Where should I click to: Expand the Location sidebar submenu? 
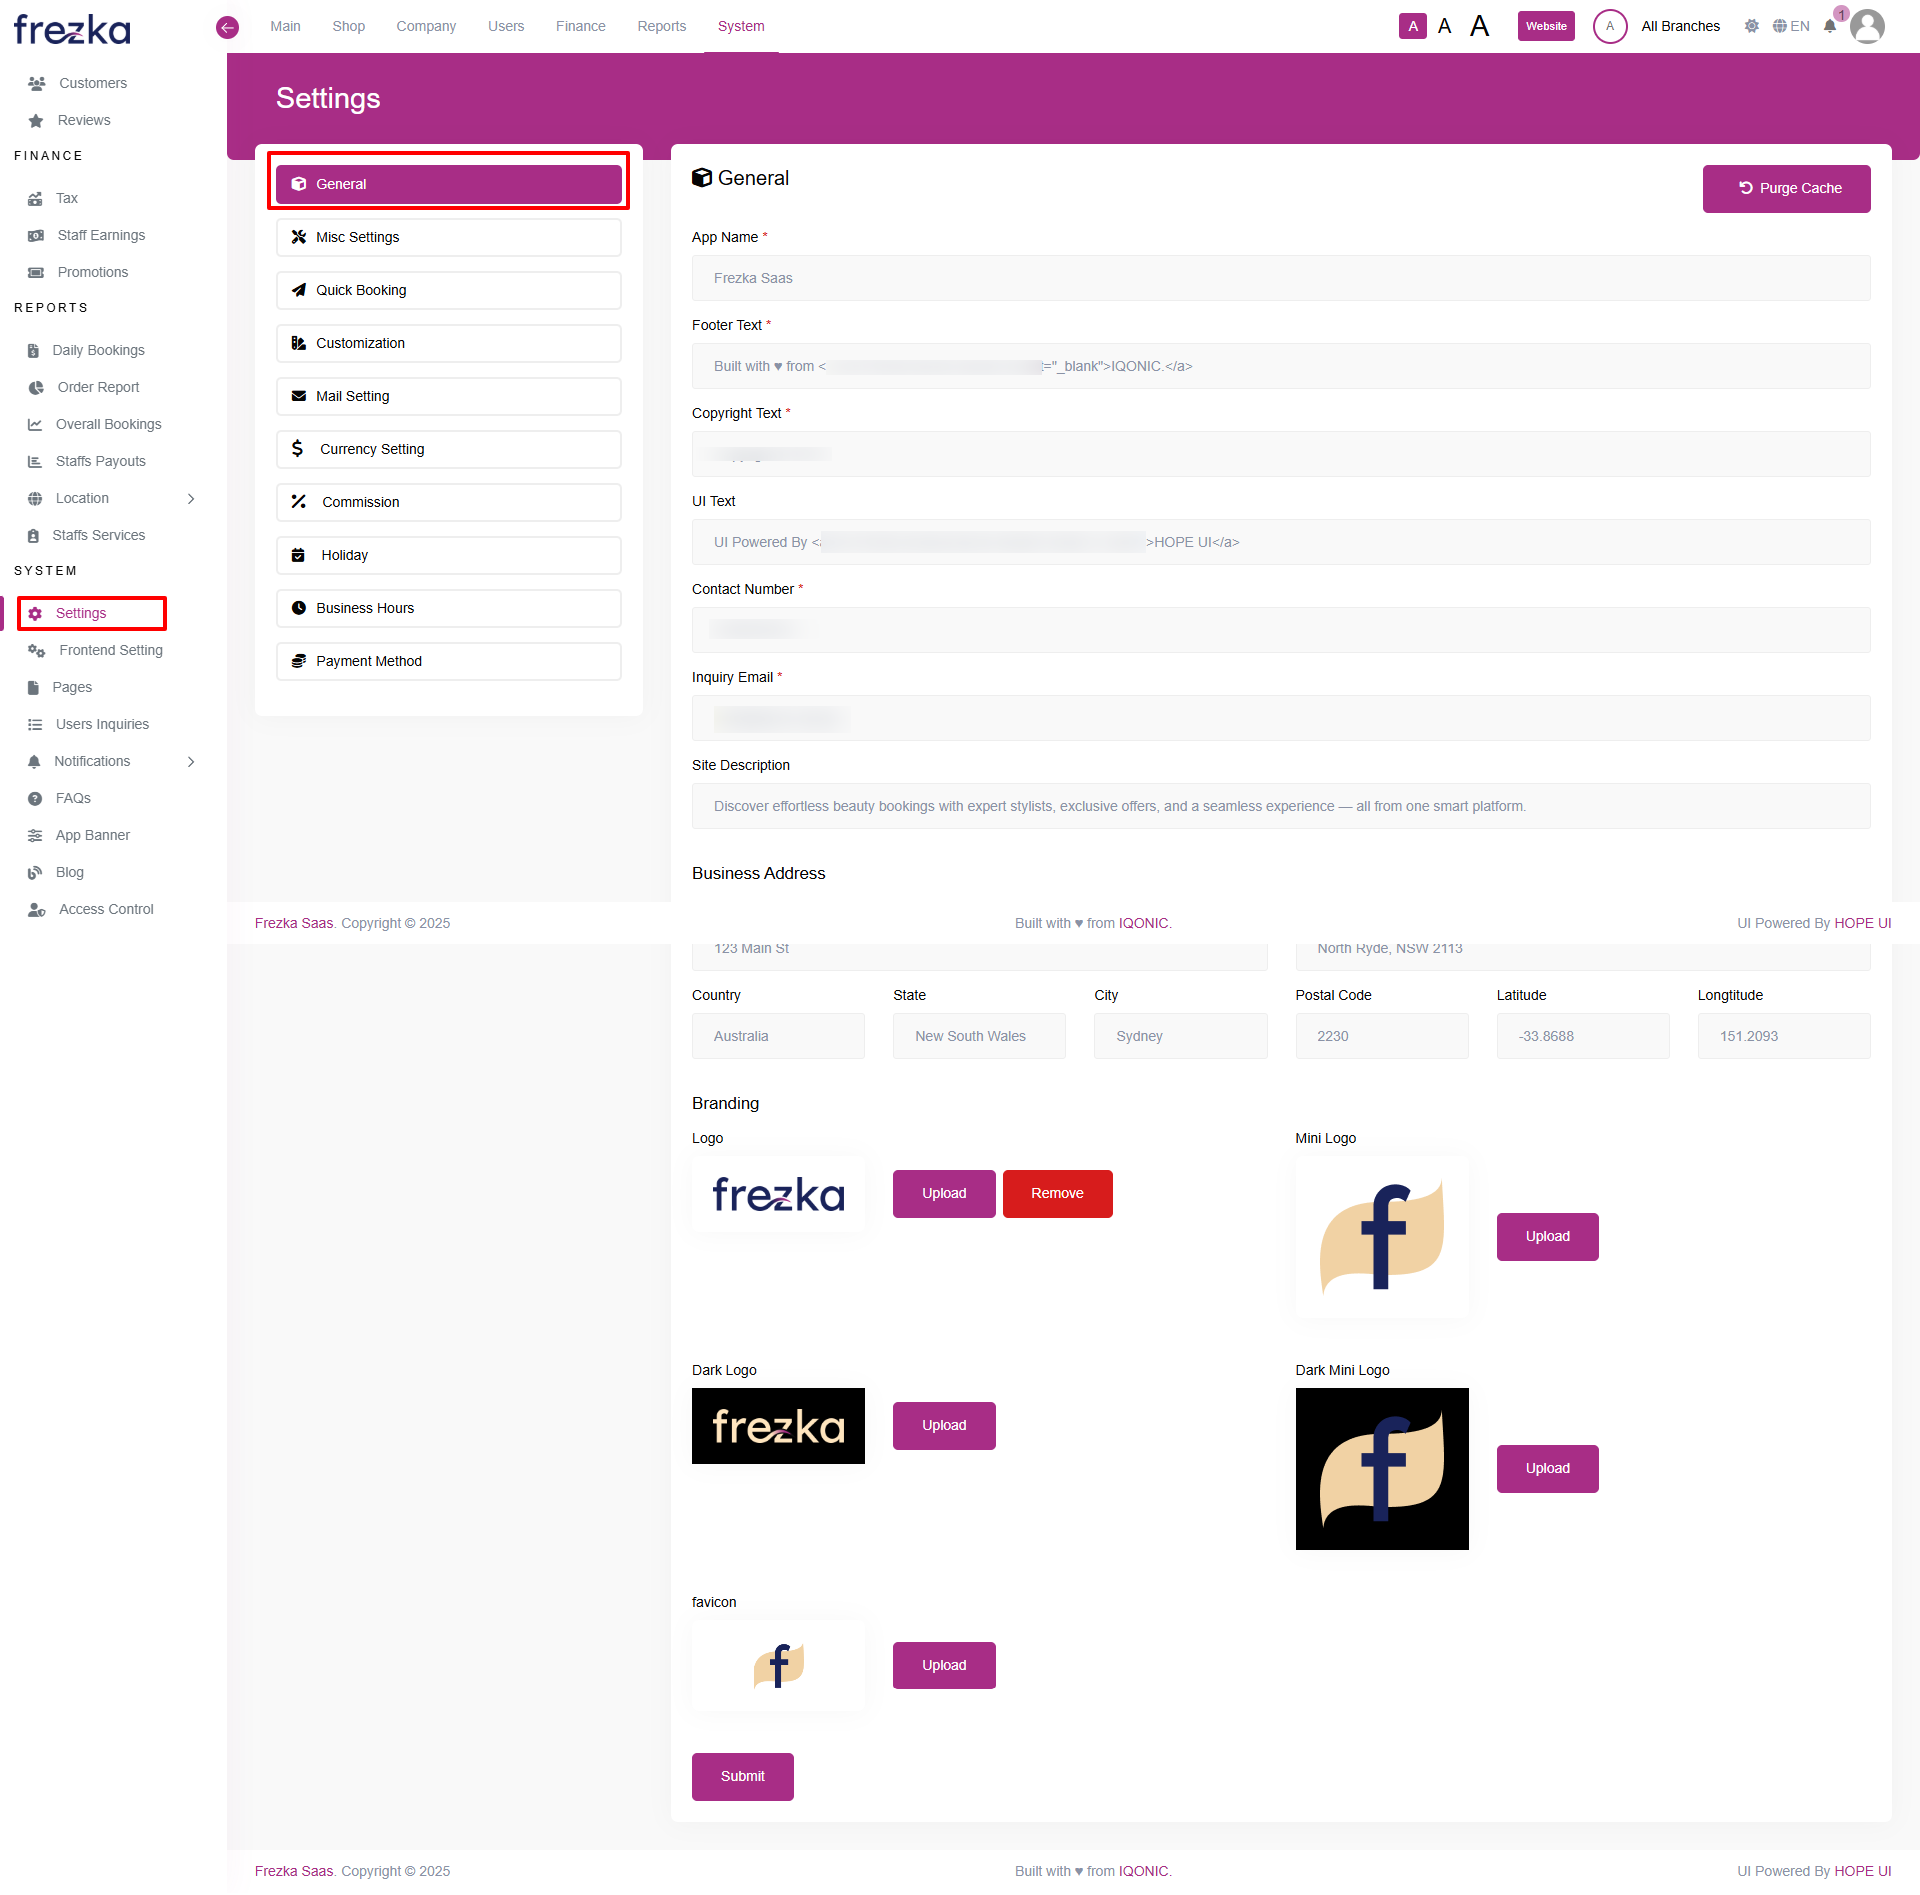(191, 498)
